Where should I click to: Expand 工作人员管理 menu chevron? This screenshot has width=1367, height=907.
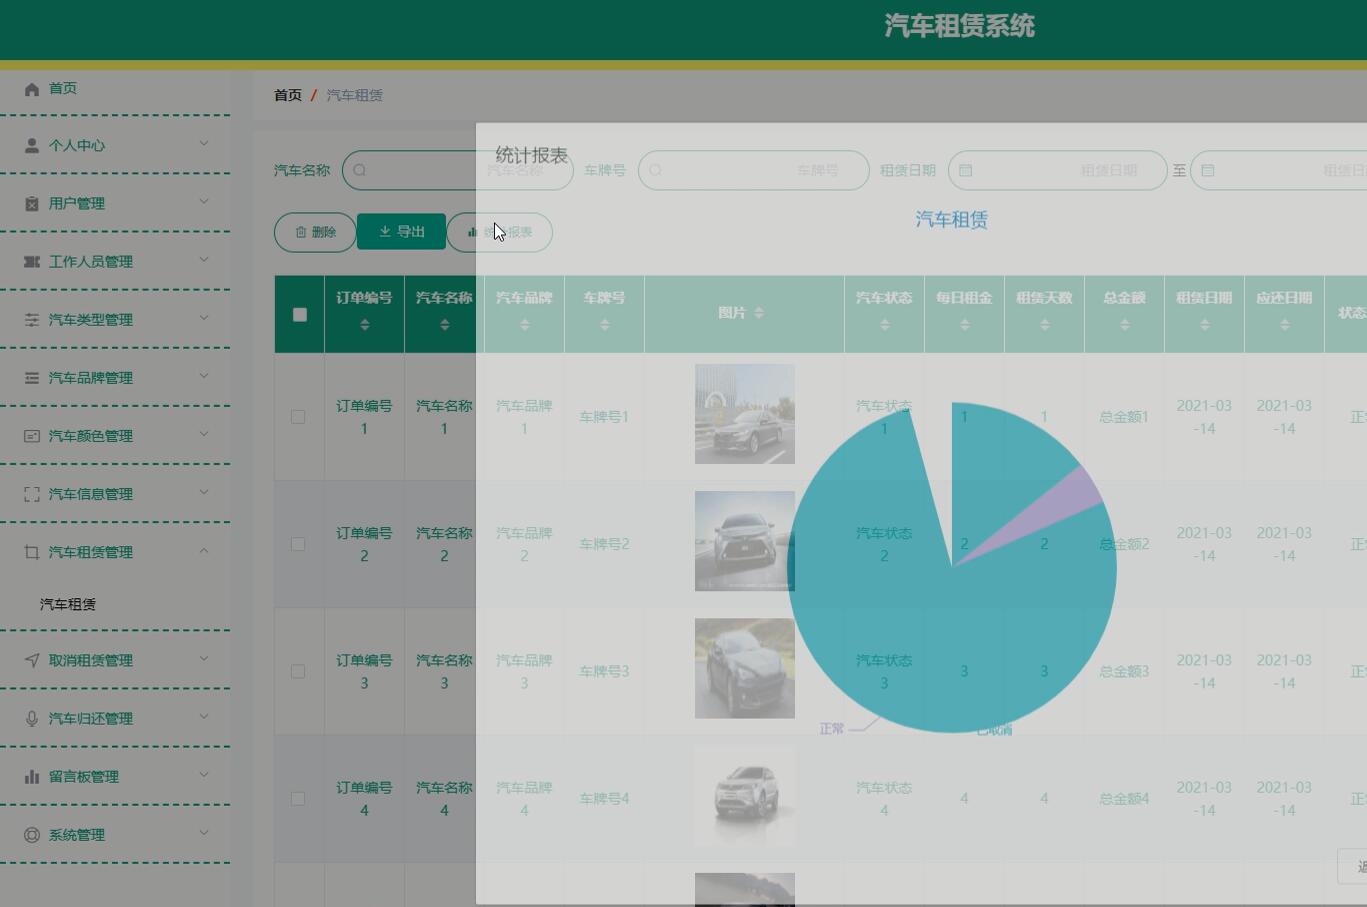tap(204, 260)
